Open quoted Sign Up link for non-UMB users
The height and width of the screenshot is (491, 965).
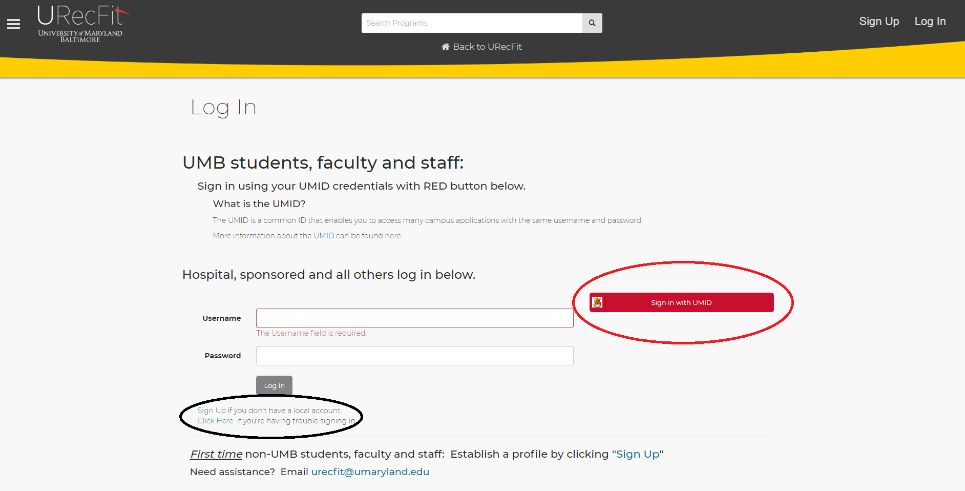tap(638, 454)
